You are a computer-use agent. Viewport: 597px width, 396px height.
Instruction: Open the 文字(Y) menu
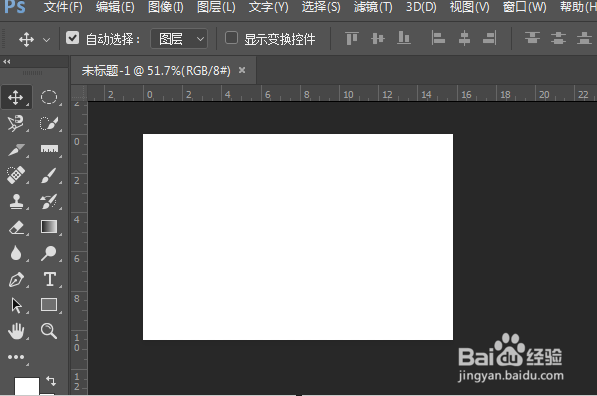(268, 7)
